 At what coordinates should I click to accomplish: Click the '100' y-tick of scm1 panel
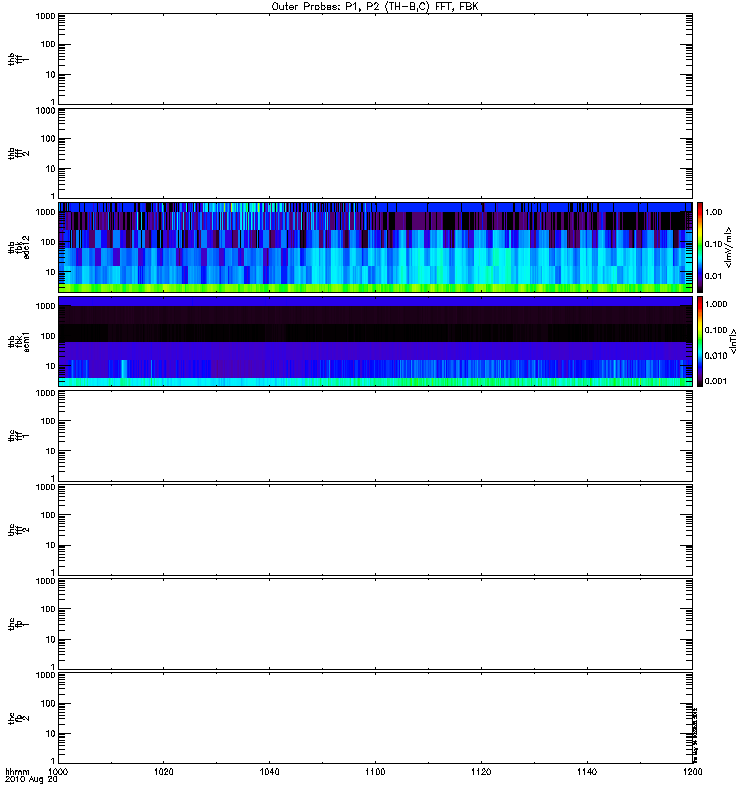point(48,336)
